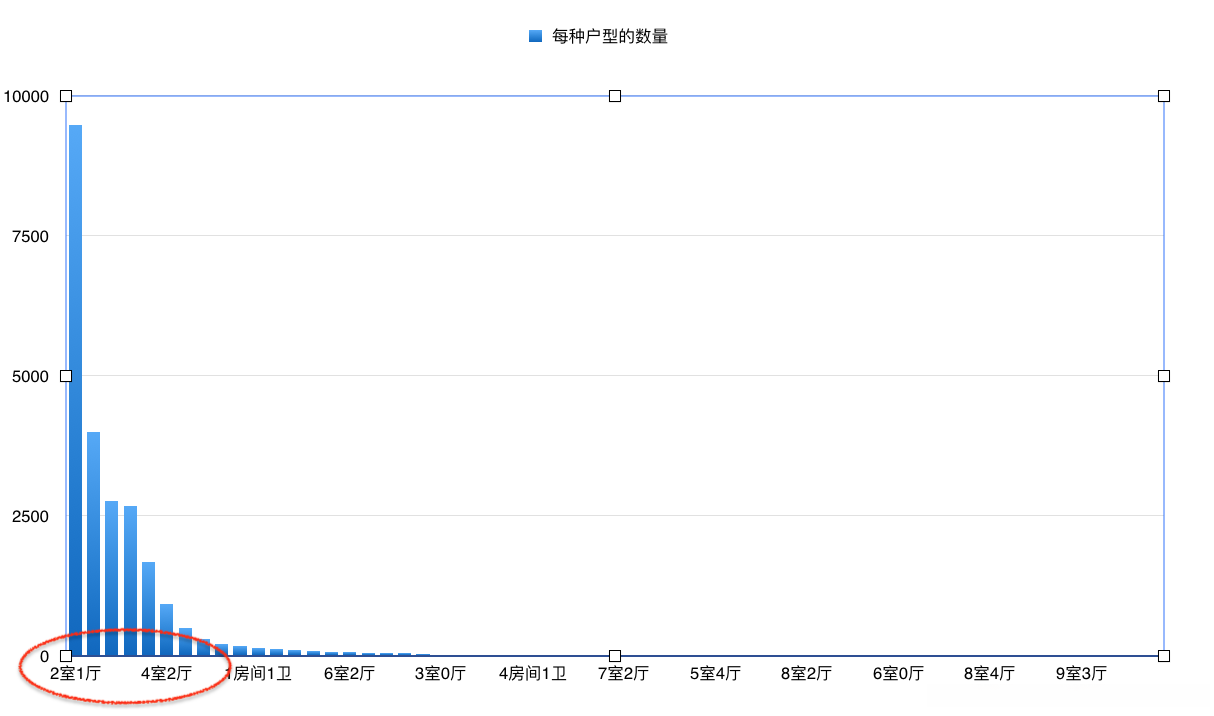Screen dimensions: 1214x716
Task: Select the 4室2厅 x-axis label
Action: tap(166, 674)
